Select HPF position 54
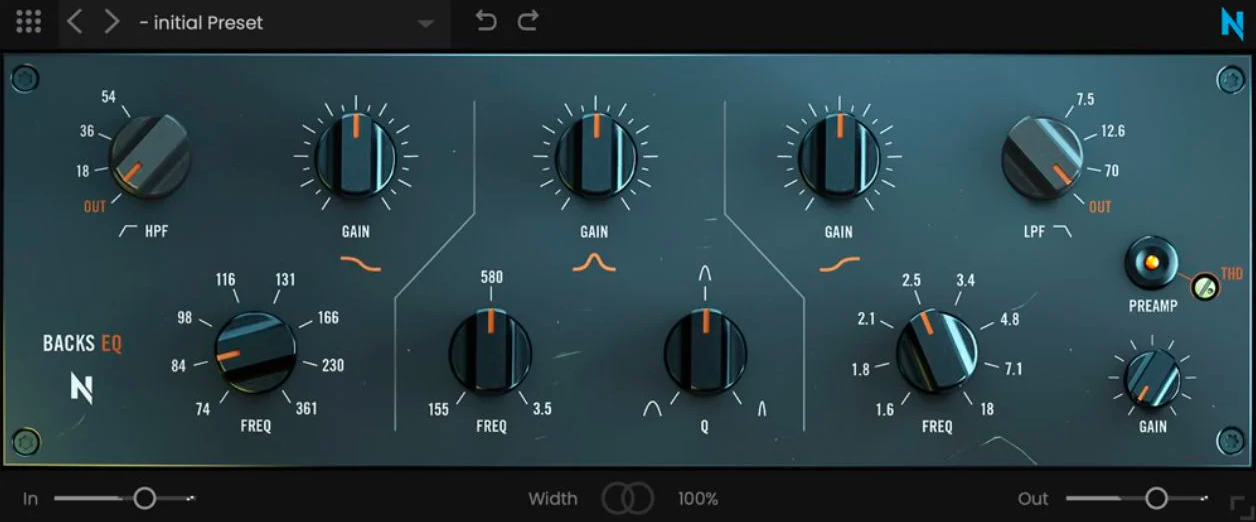 (x=109, y=97)
